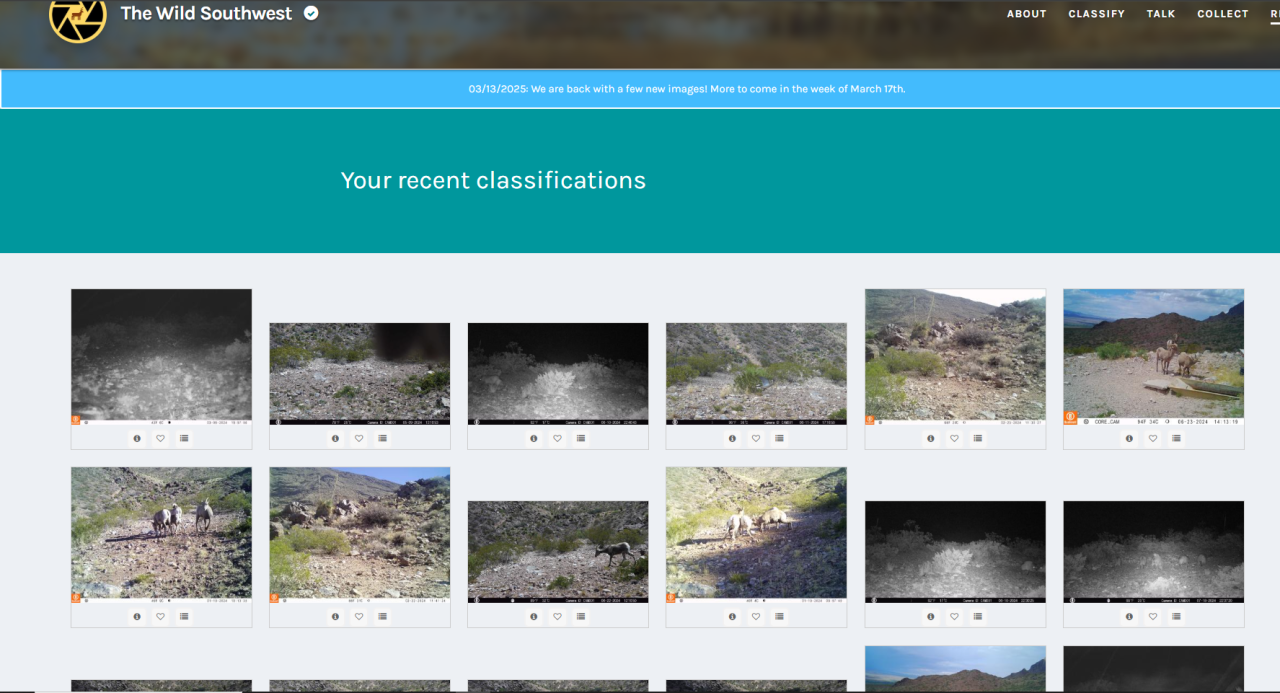Collect the tall rocky slope image with white sky
1280x693 pixels.
978,438
